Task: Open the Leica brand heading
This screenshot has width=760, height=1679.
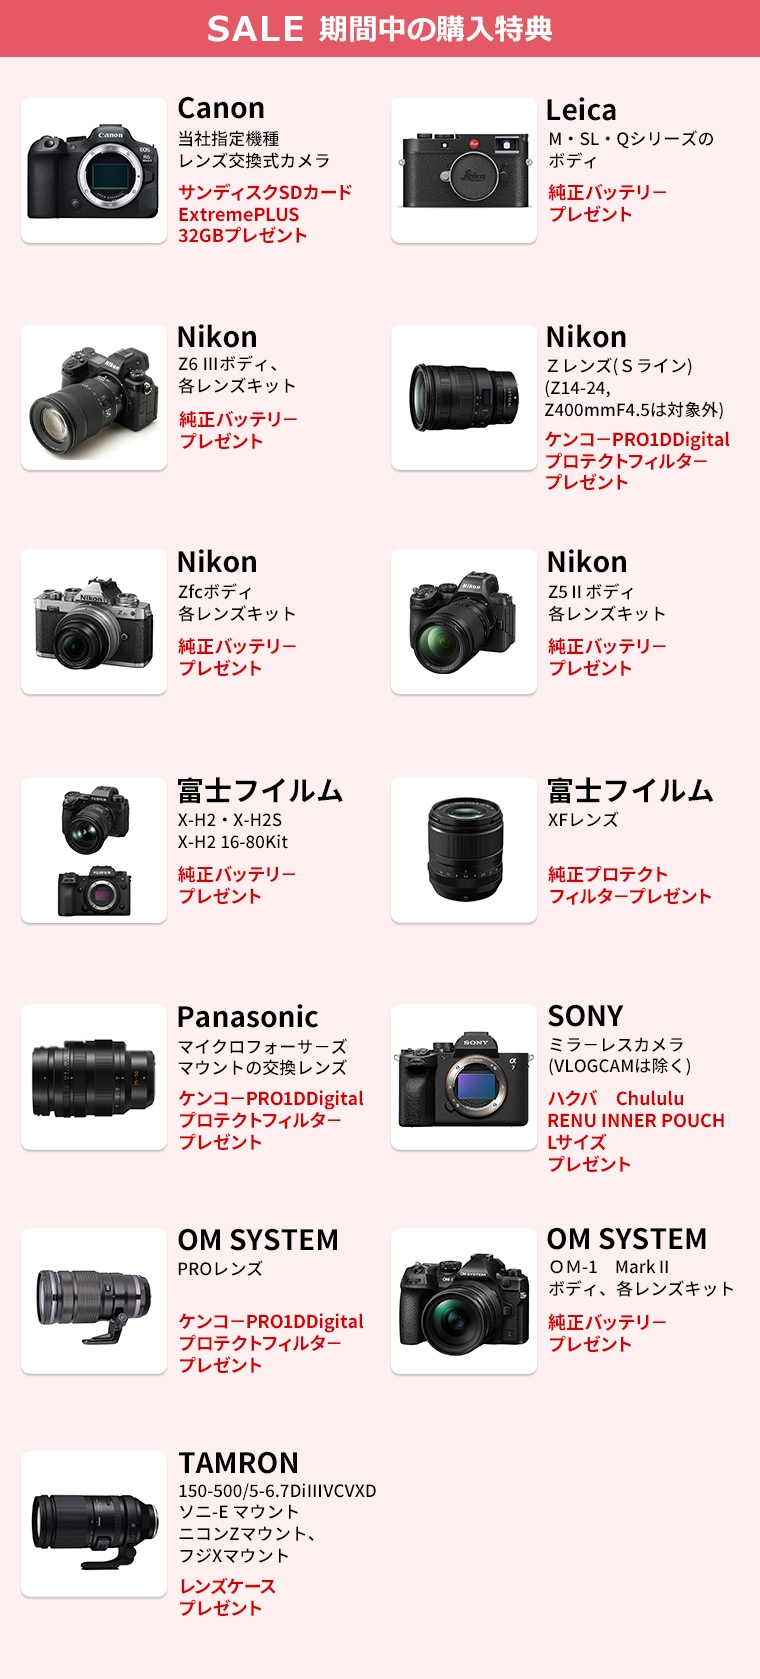Action: tap(581, 109)
